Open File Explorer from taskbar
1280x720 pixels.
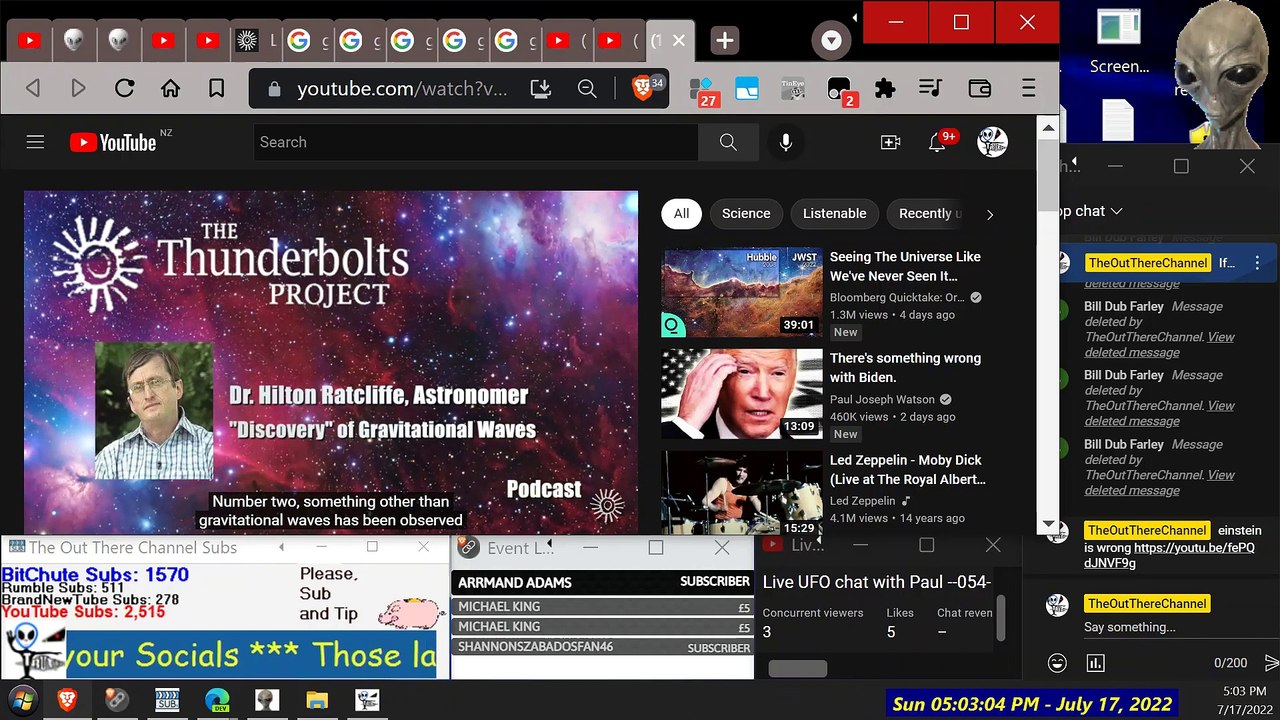317,700
